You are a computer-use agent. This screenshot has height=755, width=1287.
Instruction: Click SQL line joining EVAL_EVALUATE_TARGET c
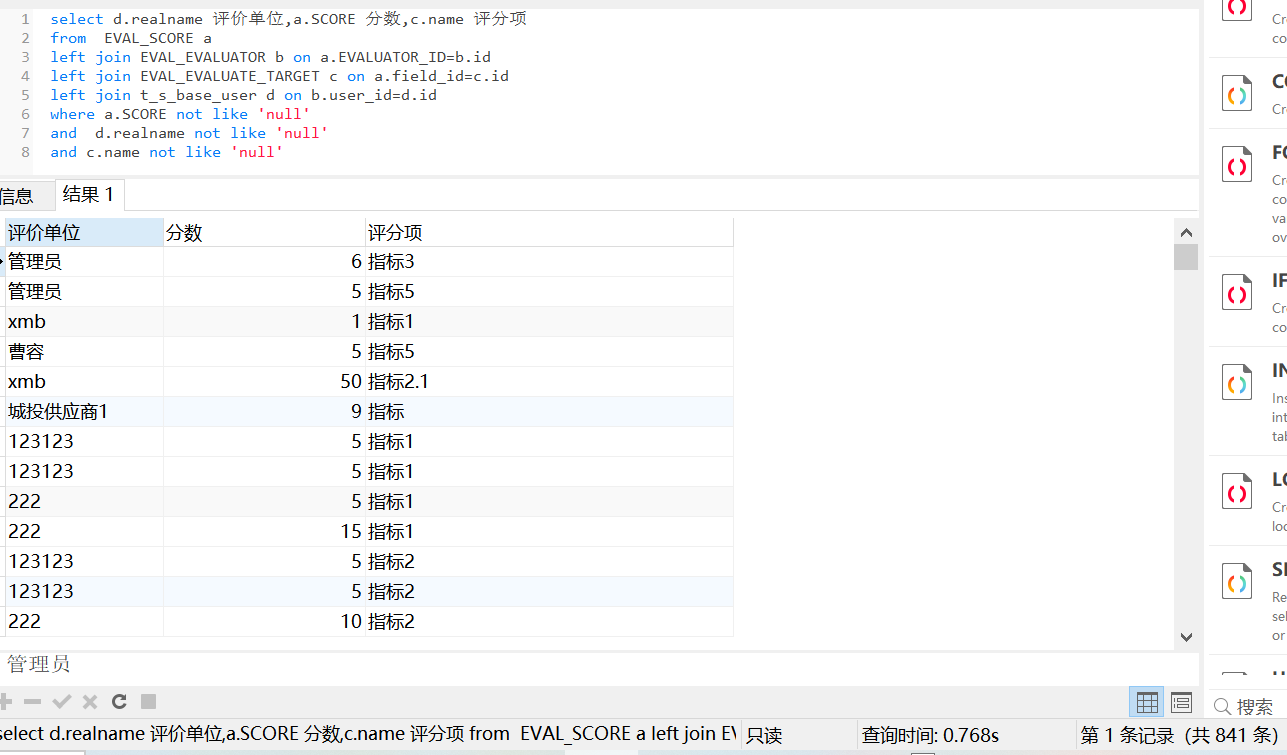tap(280, 76)
